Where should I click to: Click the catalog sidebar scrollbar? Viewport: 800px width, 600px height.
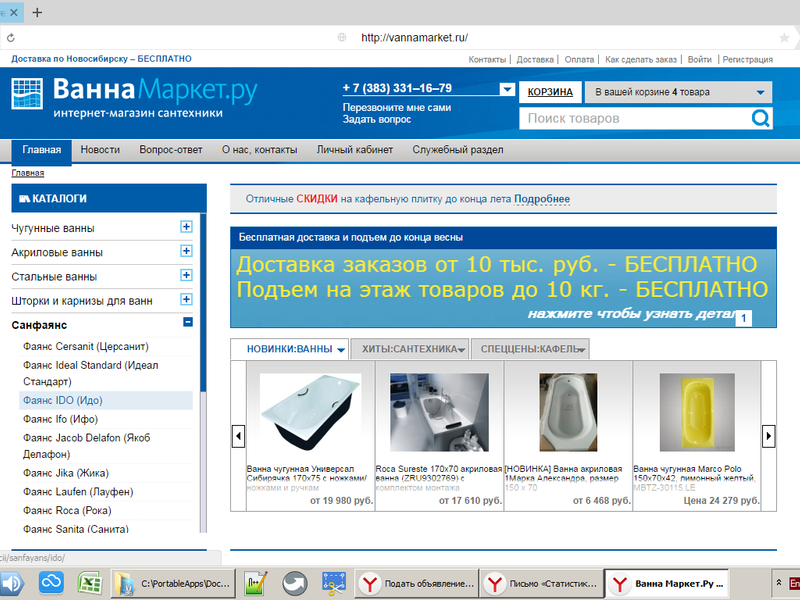204,372
